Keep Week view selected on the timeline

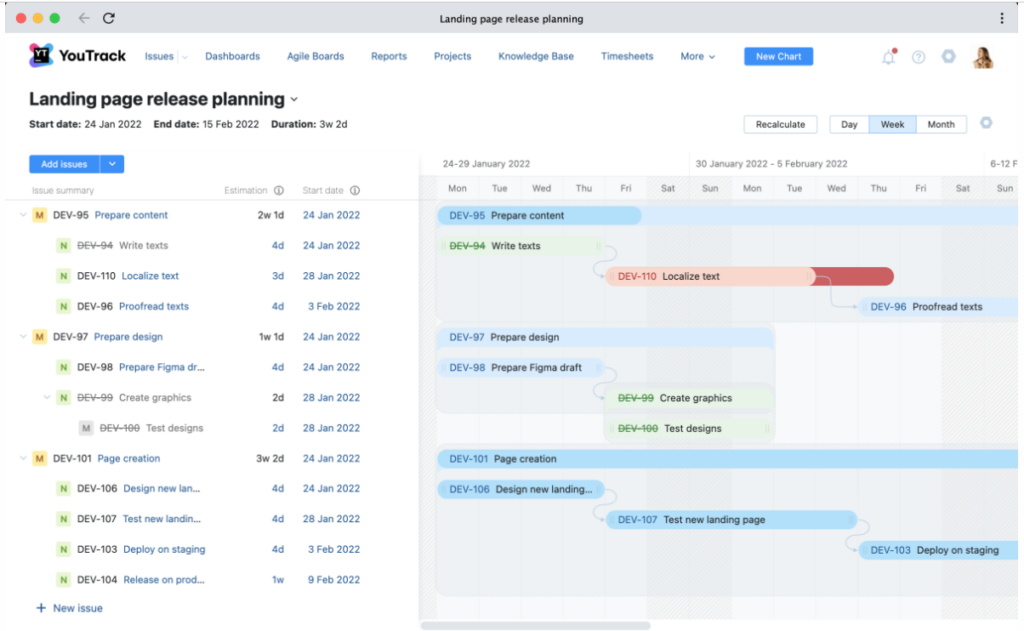coord(892,124)
